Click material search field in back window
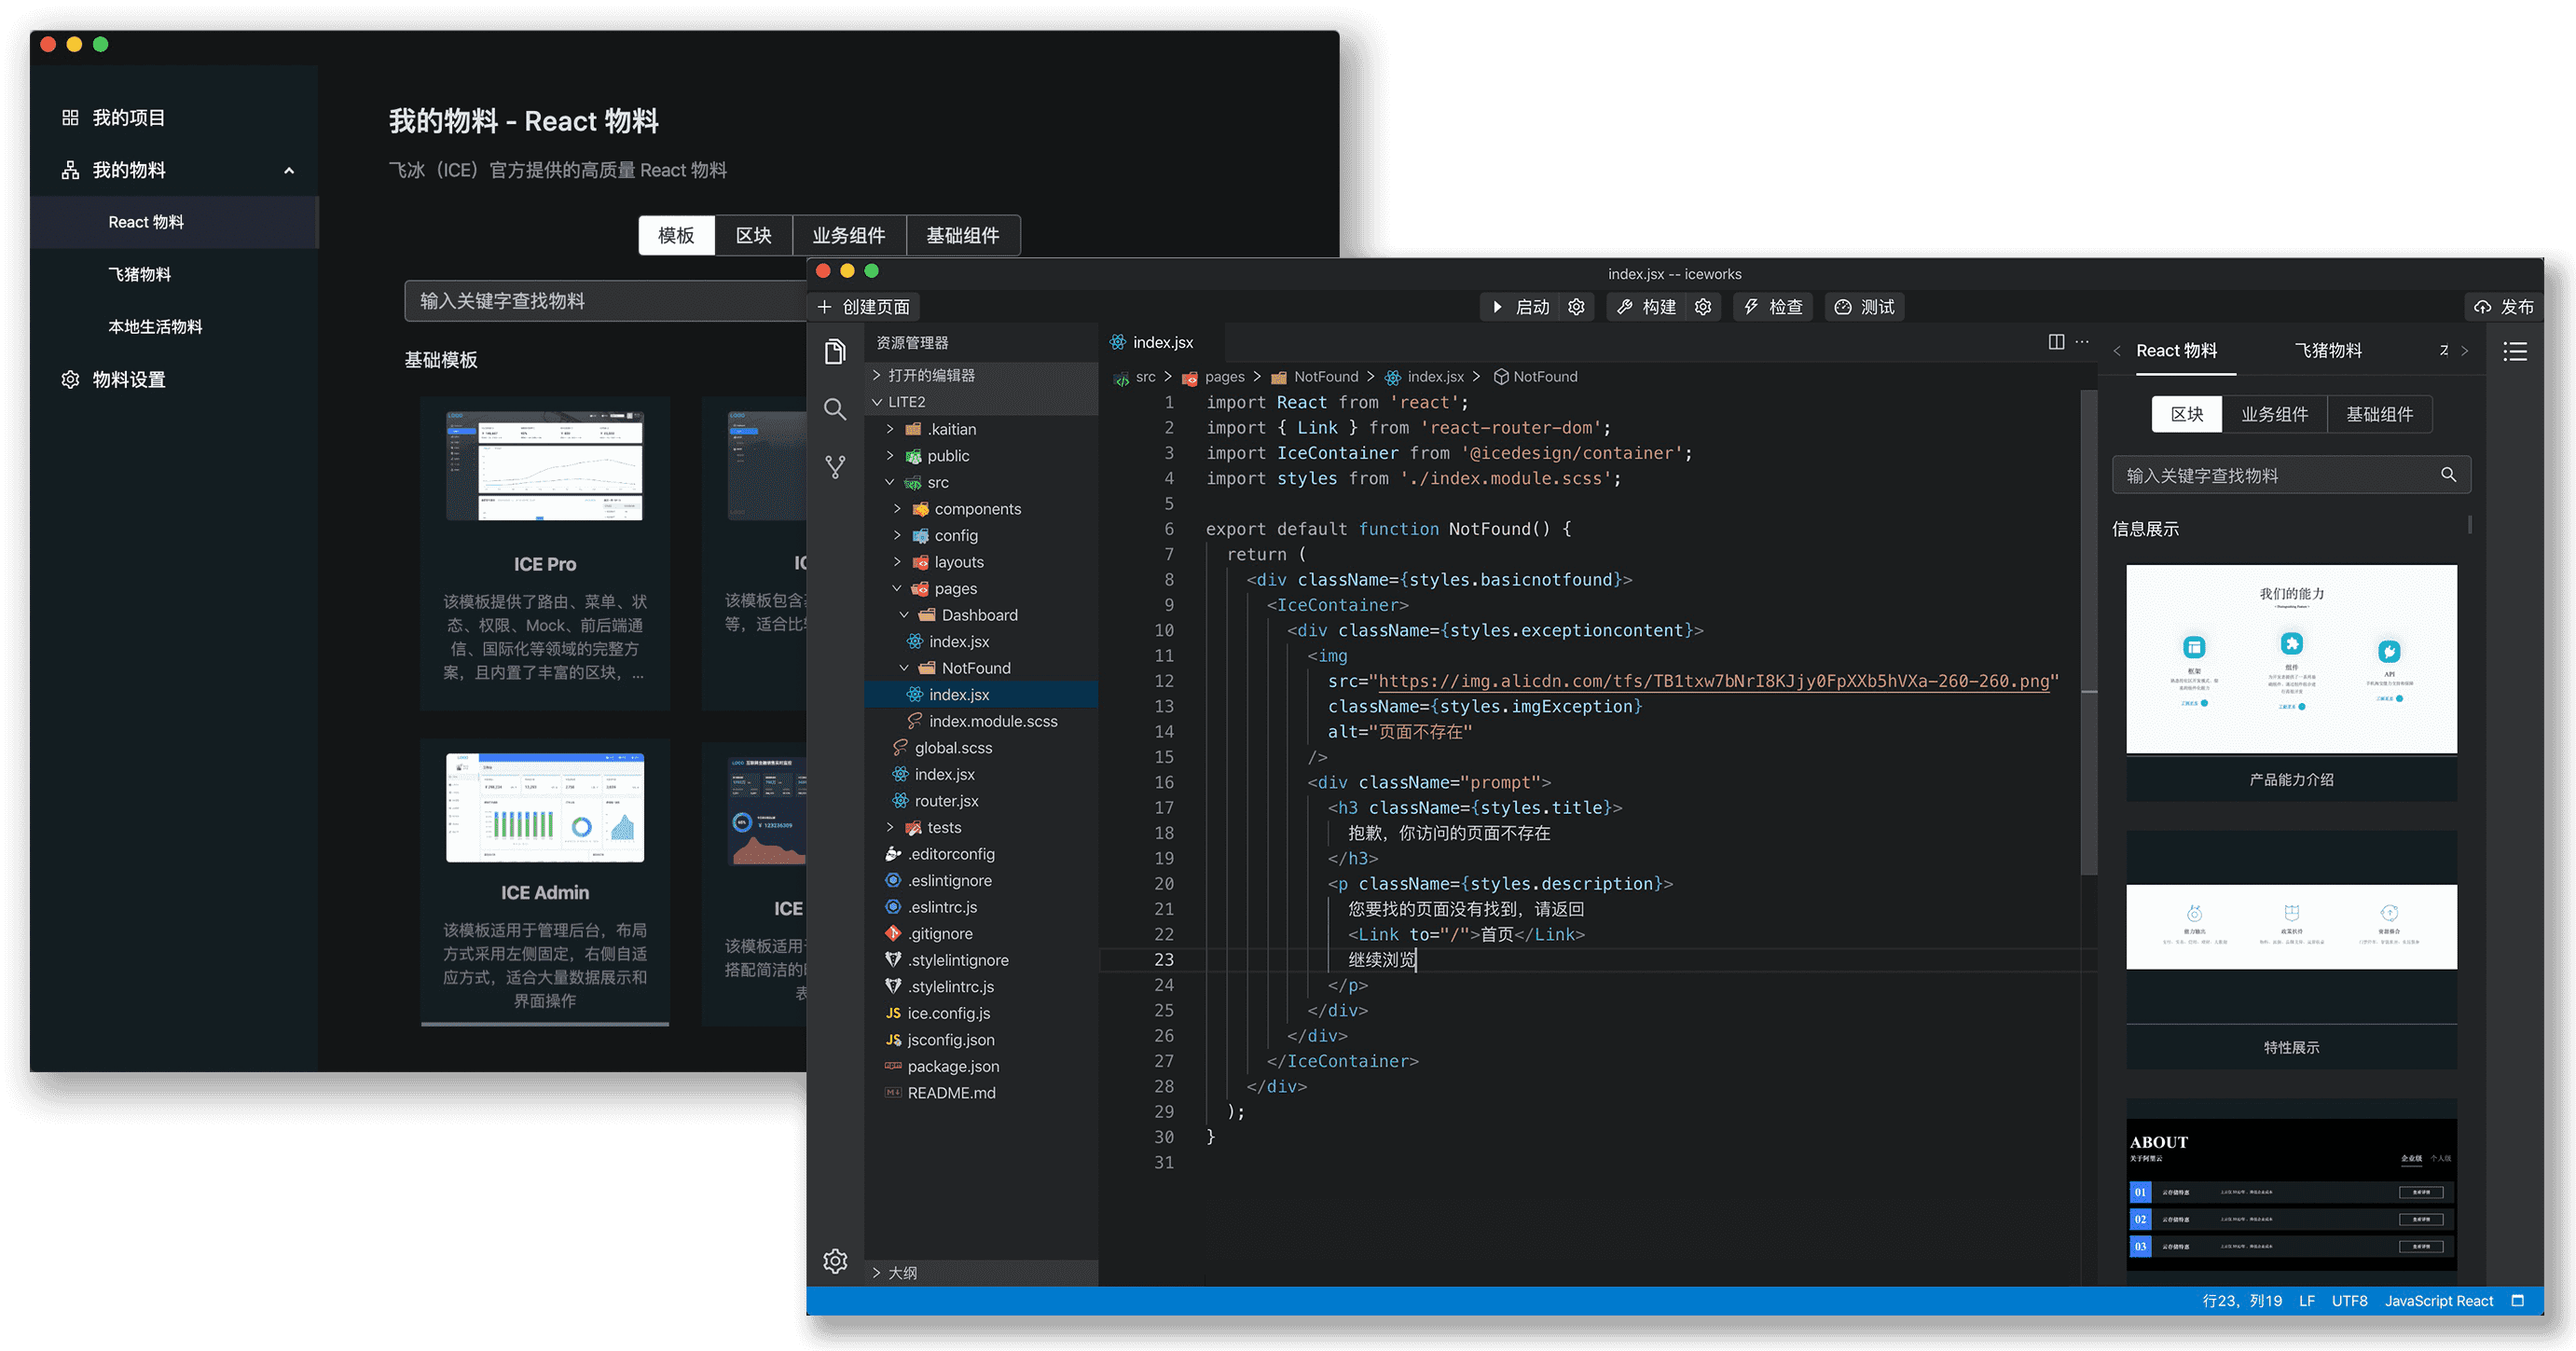Image resolution: width=2576 pixels, height=1351 pixels. point(605,301)
